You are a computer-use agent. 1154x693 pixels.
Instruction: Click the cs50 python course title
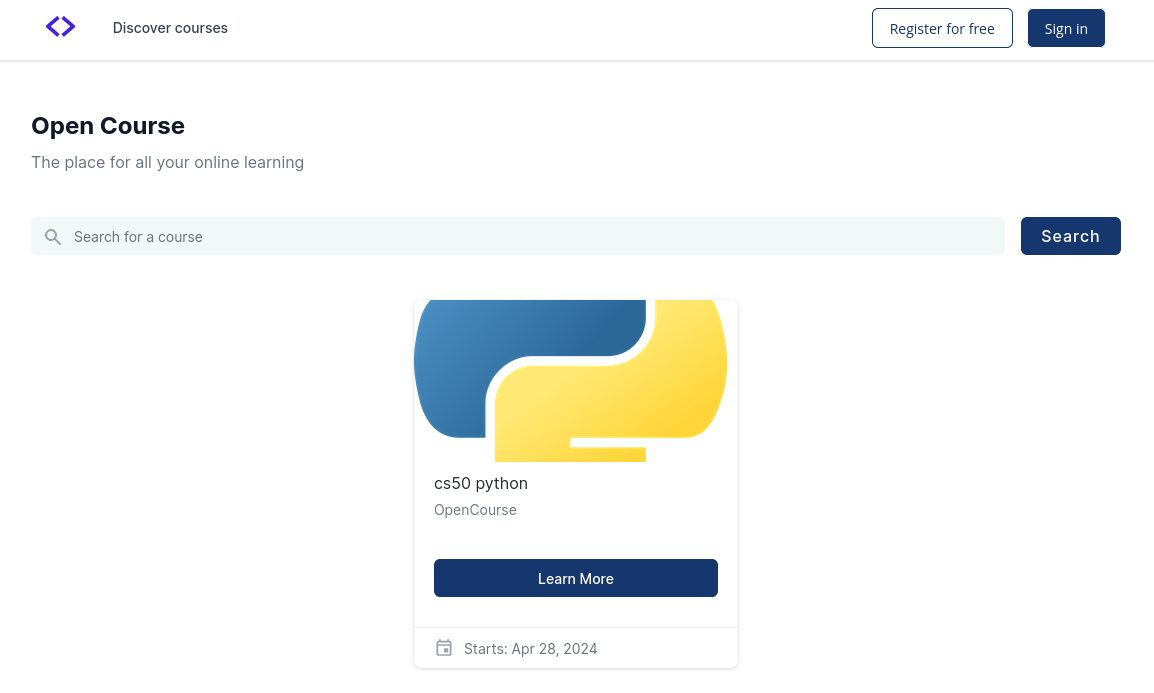click(x=481, y=483)
